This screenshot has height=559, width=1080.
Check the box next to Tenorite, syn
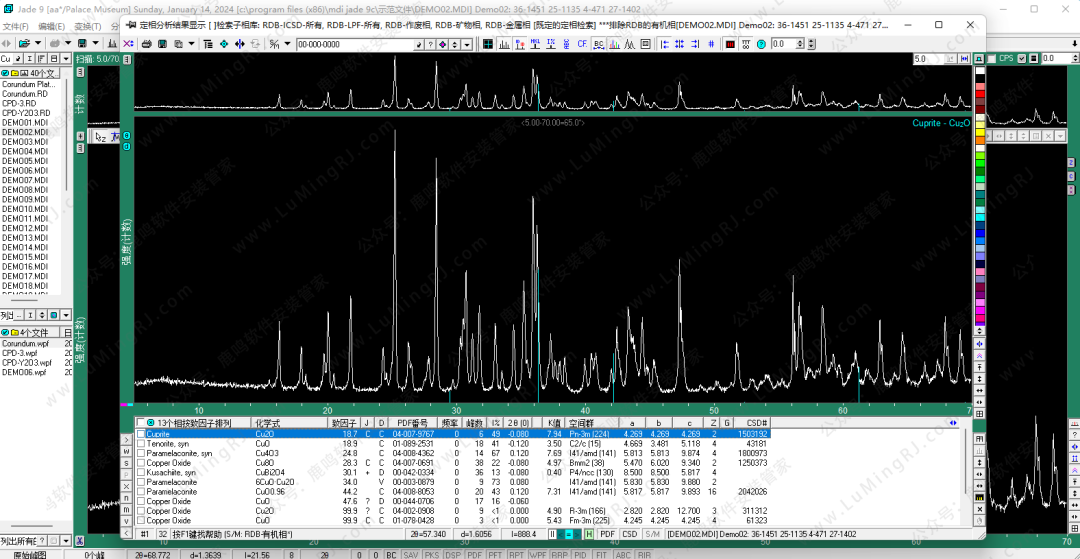coord(141,443)
